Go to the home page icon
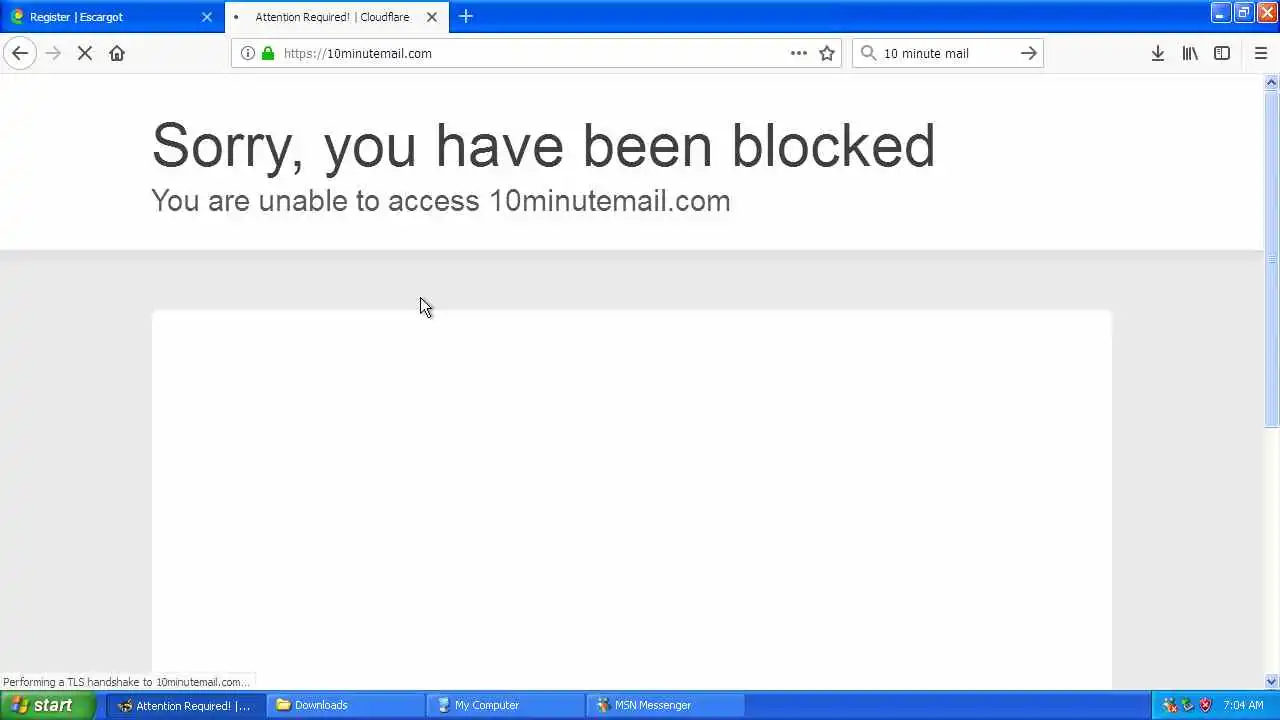 (117, 53)
